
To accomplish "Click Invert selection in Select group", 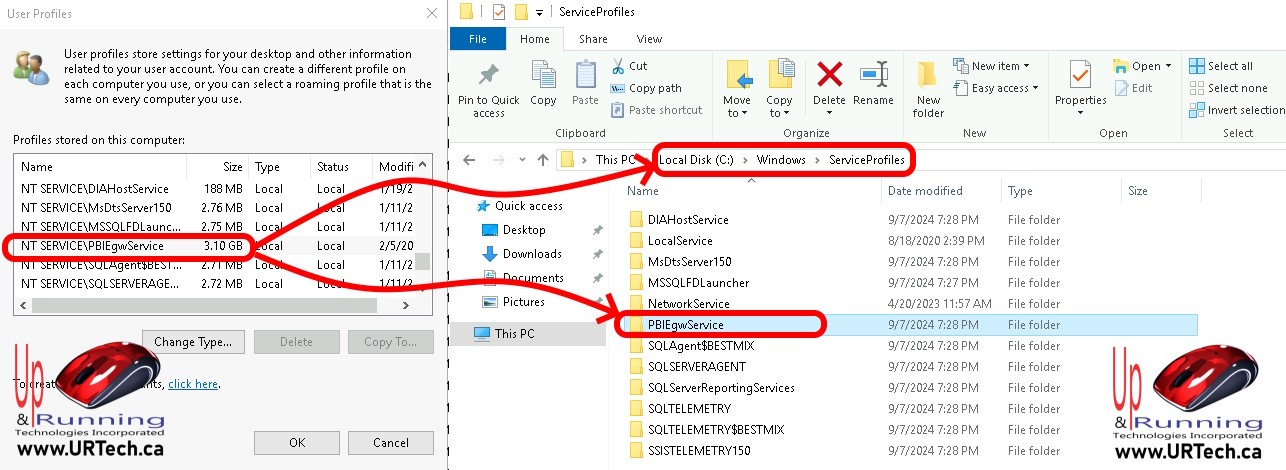I will 1197,110.
